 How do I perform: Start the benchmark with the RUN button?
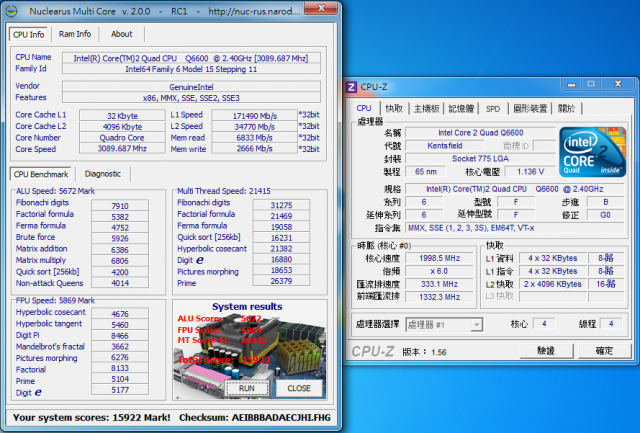point(247,389)
